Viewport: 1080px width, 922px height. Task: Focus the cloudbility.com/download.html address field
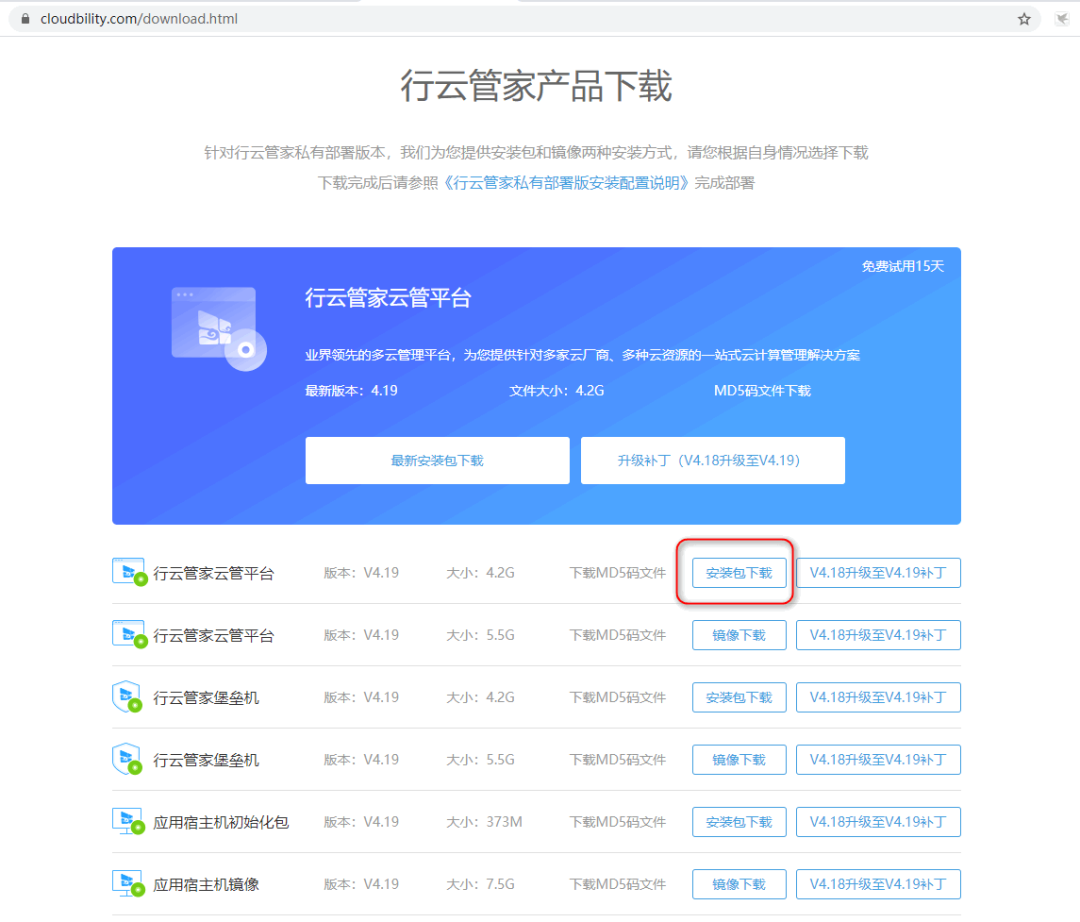click(523, 19)
